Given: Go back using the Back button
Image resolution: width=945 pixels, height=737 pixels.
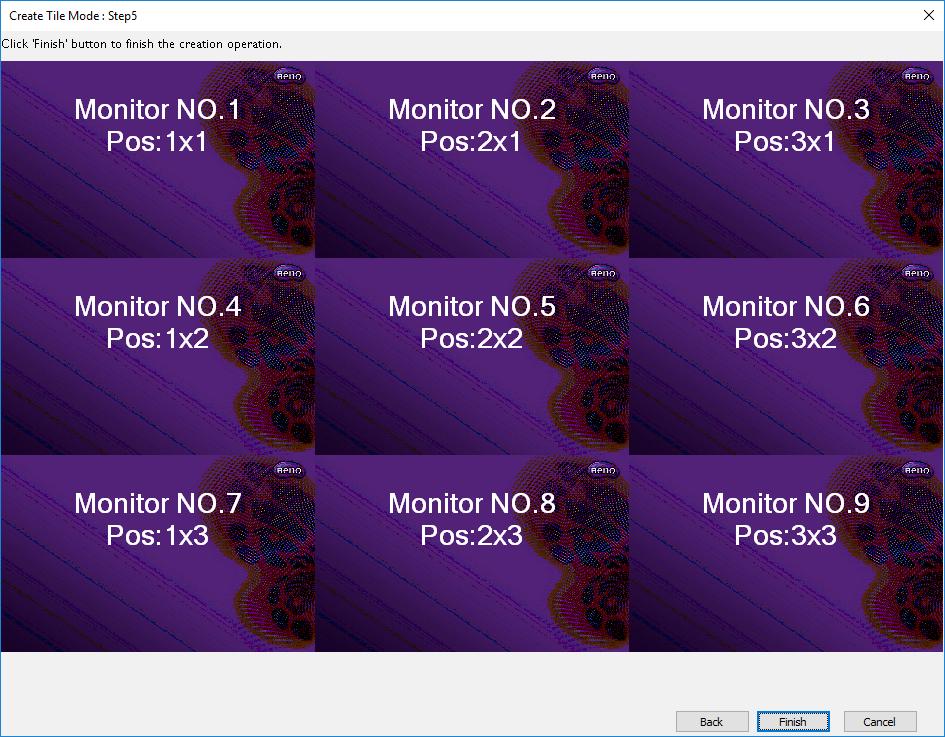Looking at the screenshot, I should tap(712, 721).
